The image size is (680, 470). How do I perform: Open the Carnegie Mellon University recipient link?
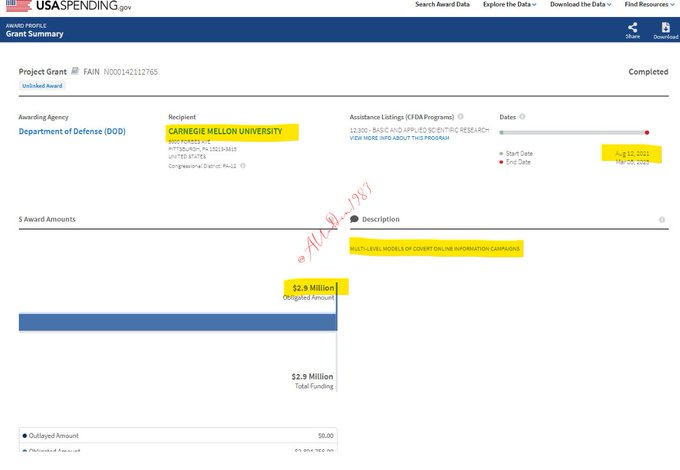(225, 131)
